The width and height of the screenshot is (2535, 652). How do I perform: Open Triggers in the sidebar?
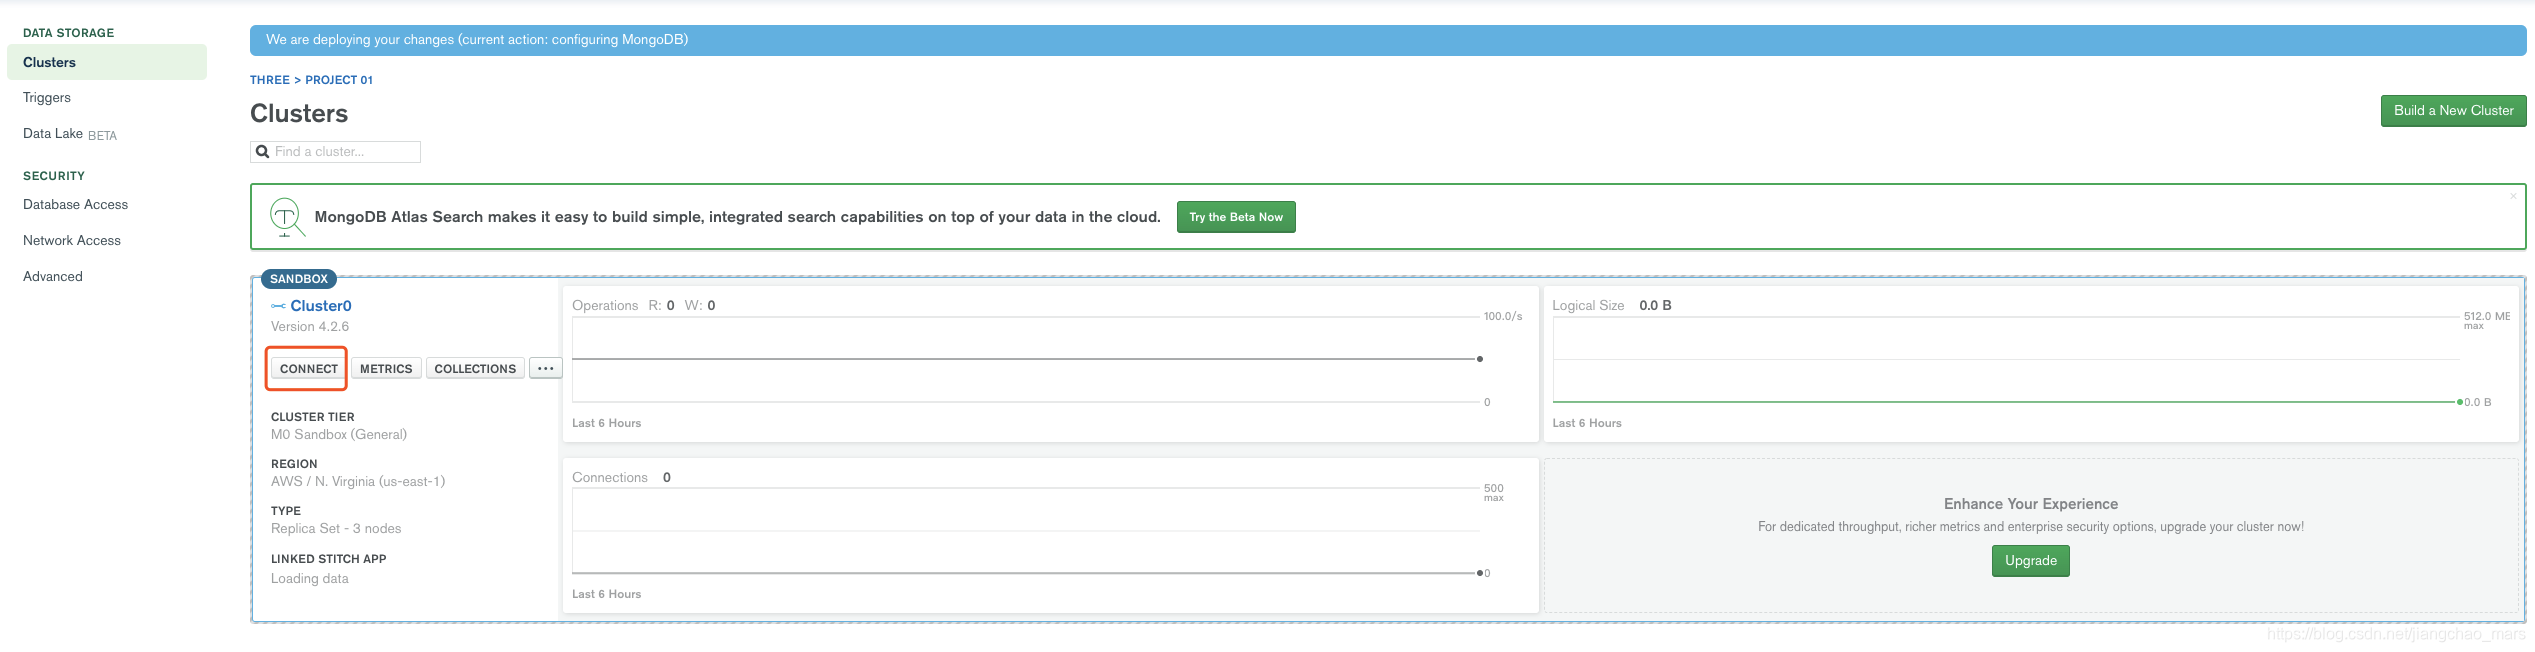coord(47,97)
